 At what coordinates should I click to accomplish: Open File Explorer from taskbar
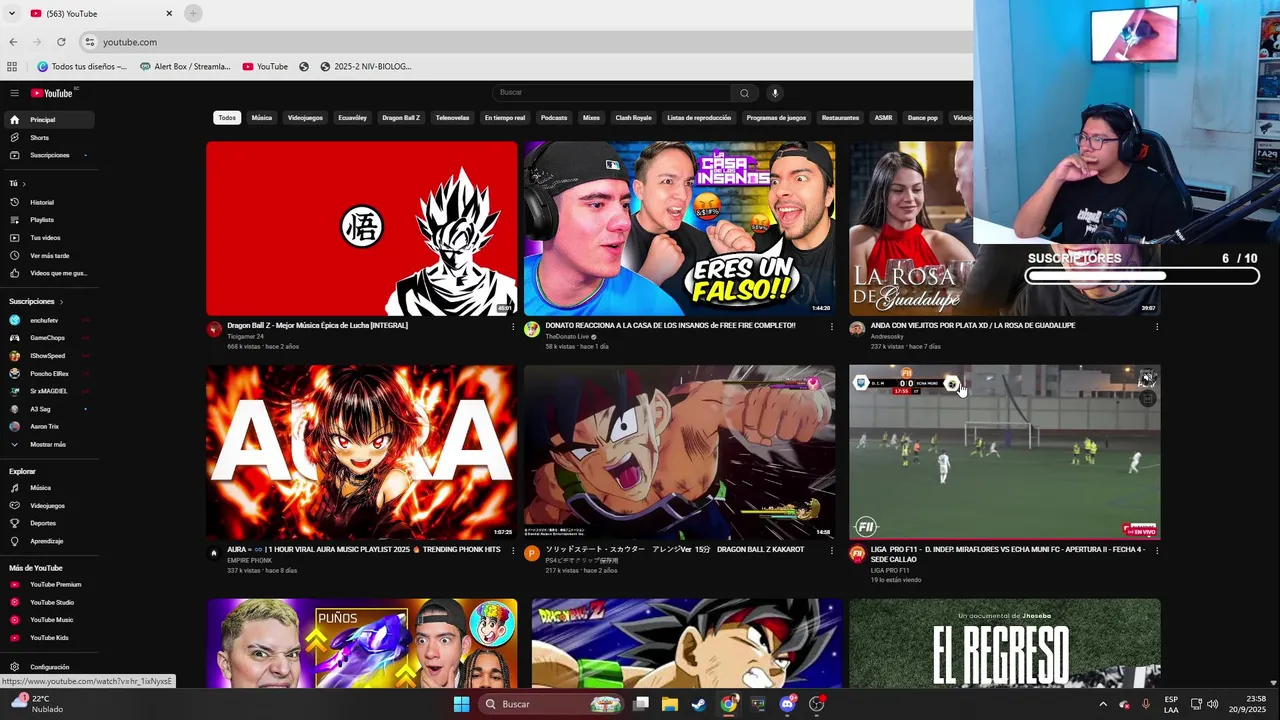[x=670, y=704]
